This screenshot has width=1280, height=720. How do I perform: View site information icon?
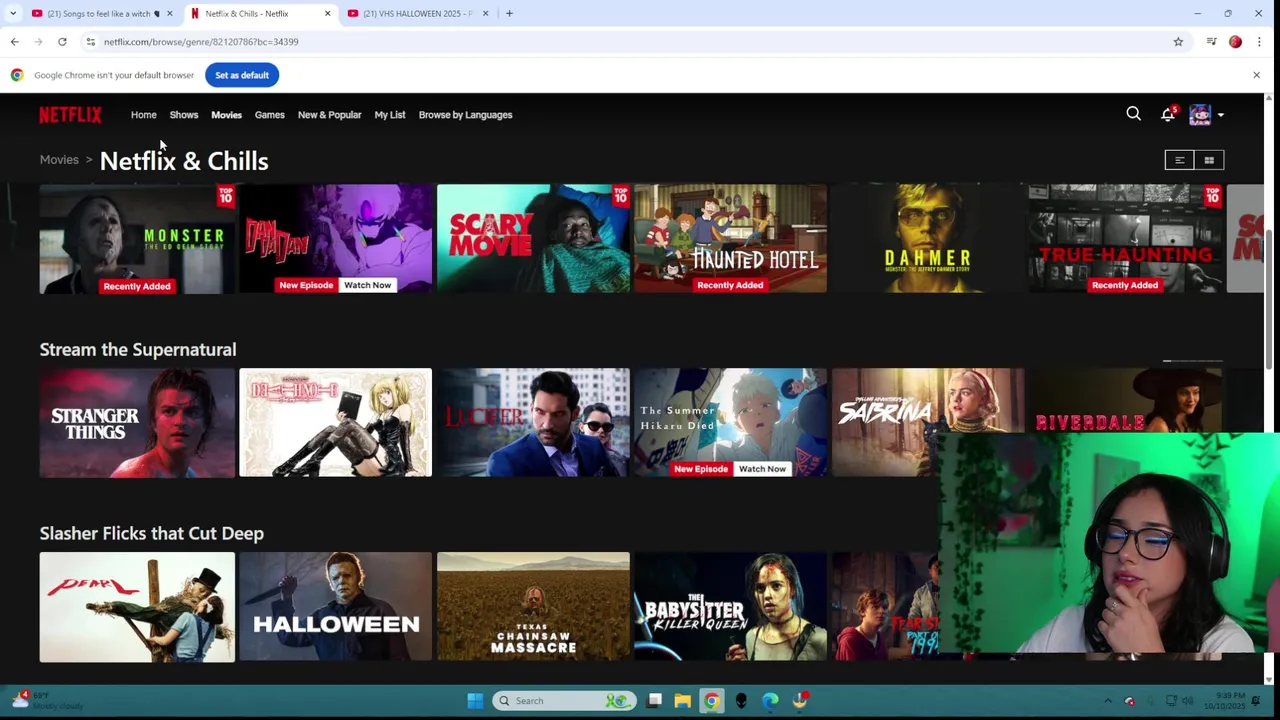(x=90, y=42)
